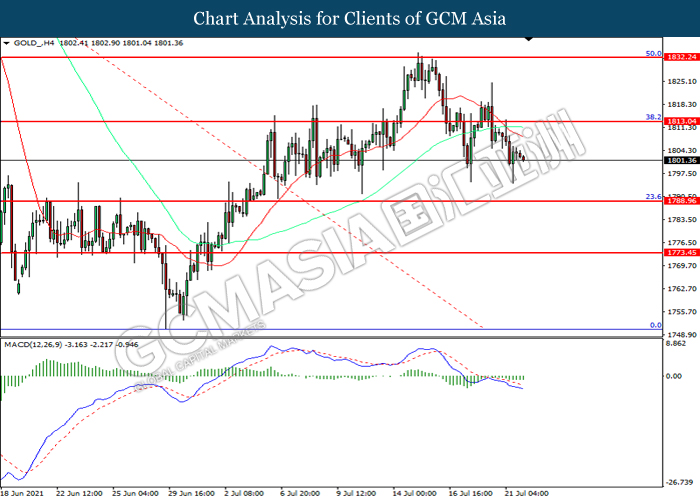Select the 50.0 Fibonacci level label
The image size is (700, 500).
click(x=654, y=54)
